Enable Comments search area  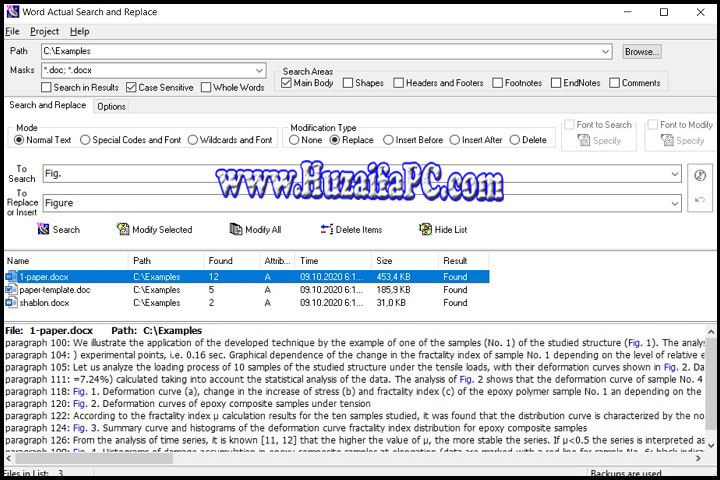[614, 83]
